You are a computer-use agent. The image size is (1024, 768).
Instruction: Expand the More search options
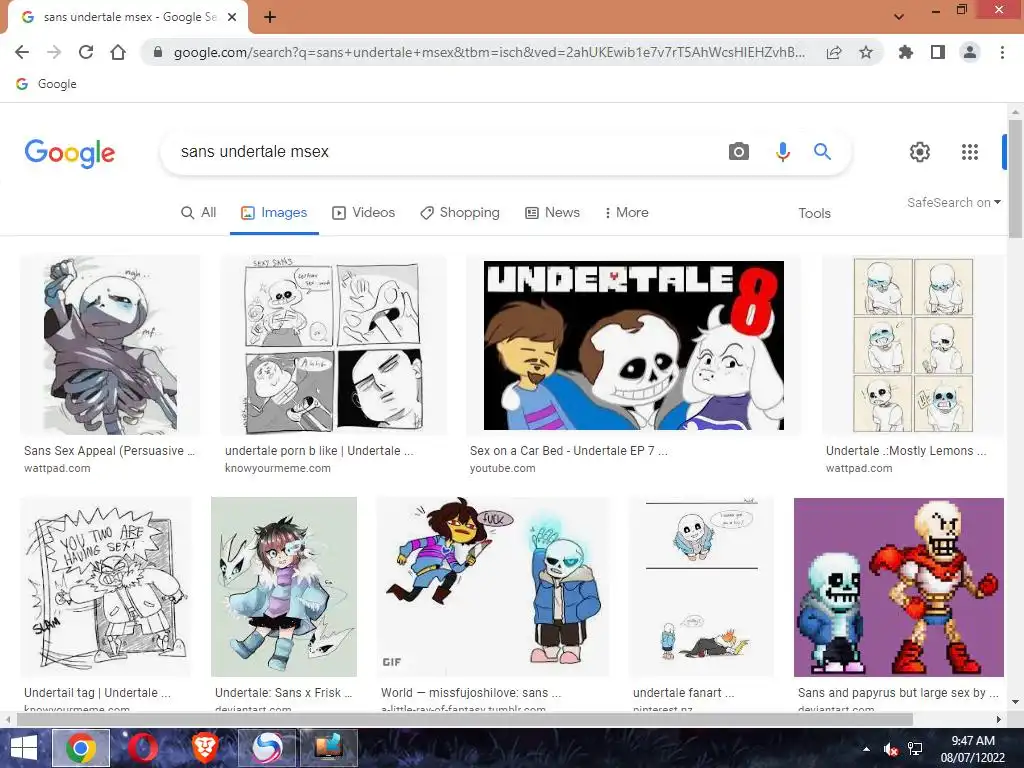[626, 213]
